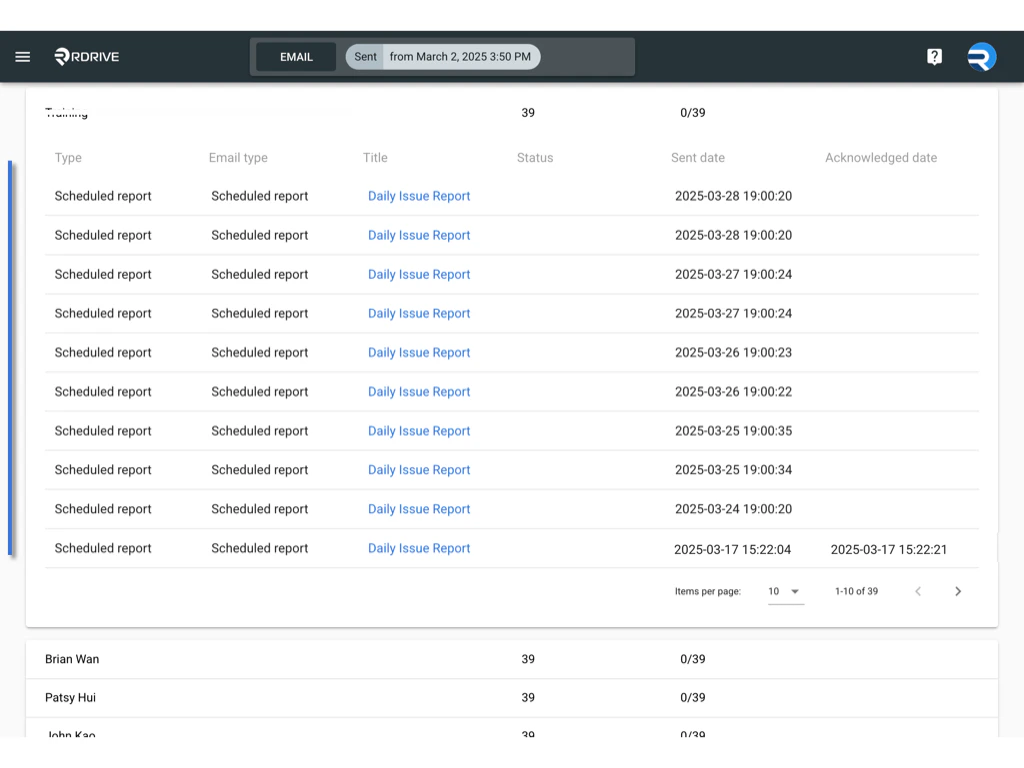The width and height of the screenshot is (1024, 768).
Task: Click the previous page chevron in pagination
Action: point(918,591)
